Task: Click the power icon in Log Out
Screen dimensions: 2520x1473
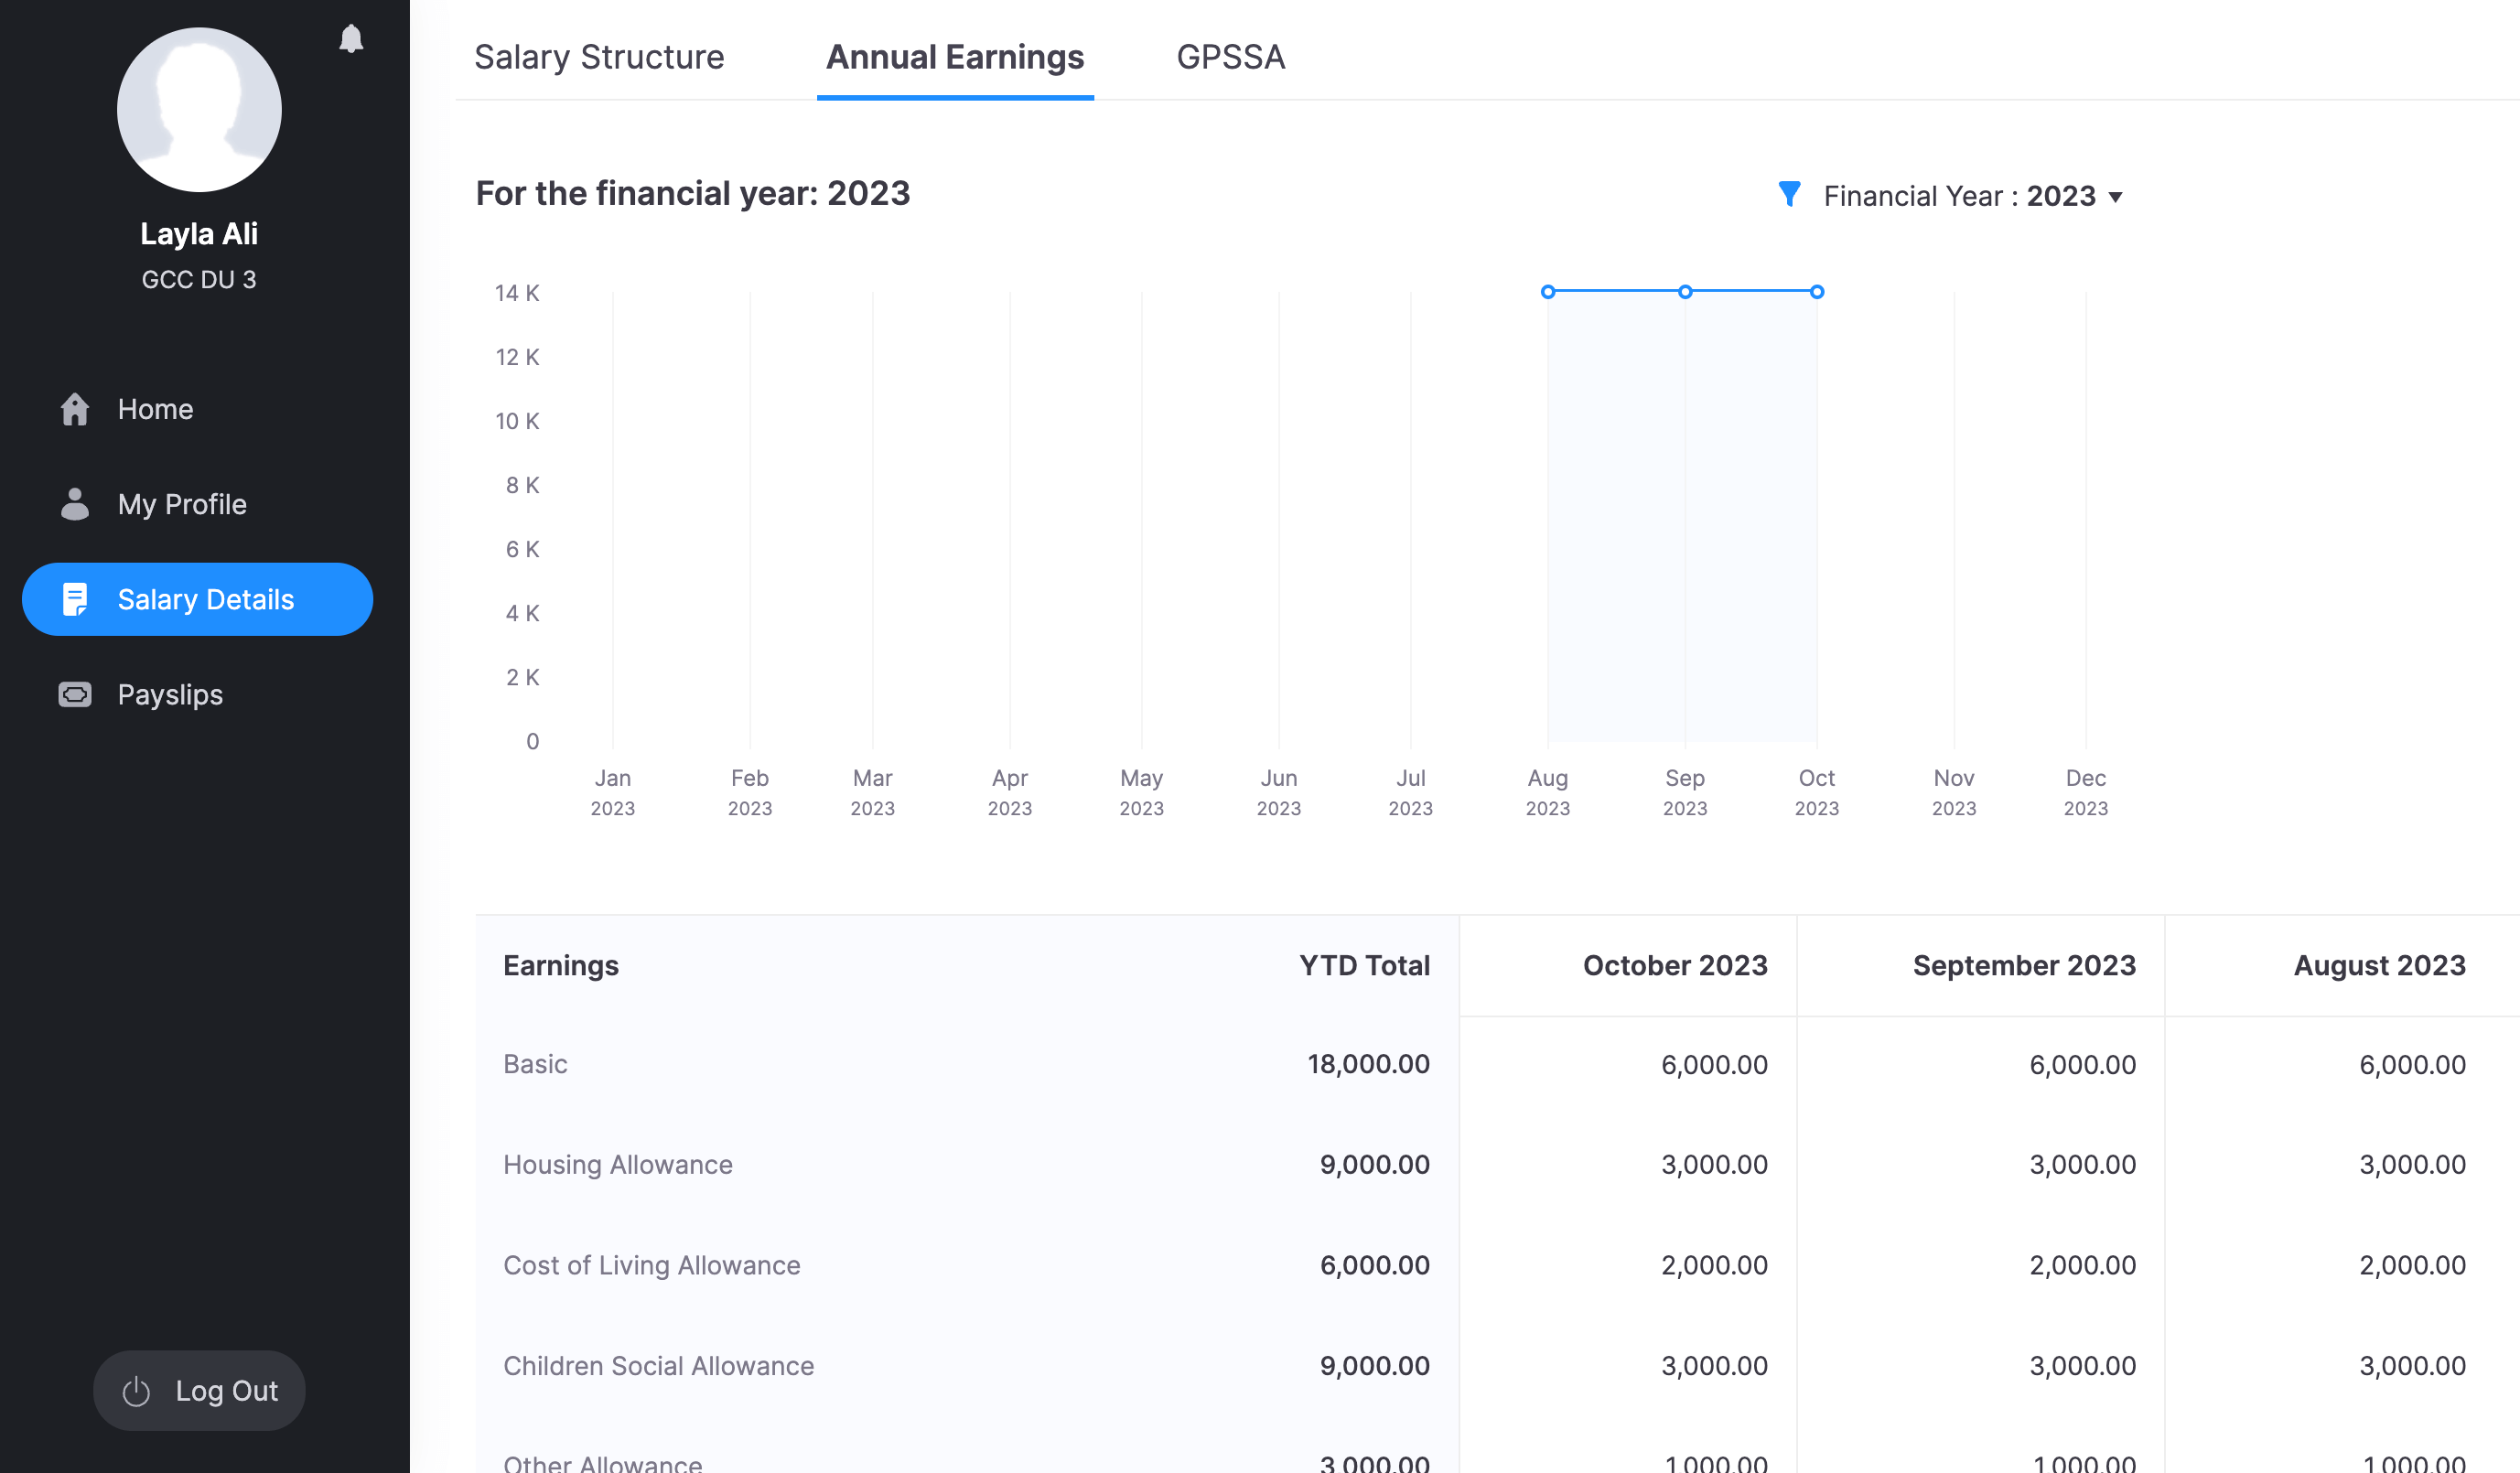Action: [x=136, y=1391]
